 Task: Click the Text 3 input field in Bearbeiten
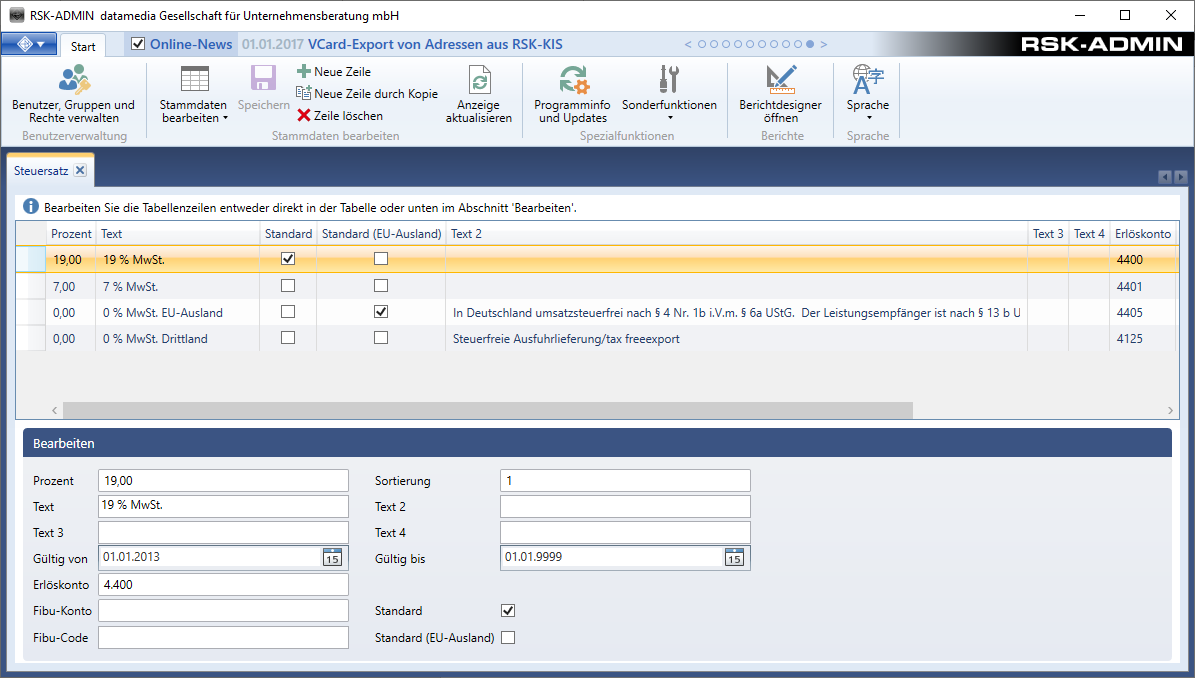click(223, 532)
